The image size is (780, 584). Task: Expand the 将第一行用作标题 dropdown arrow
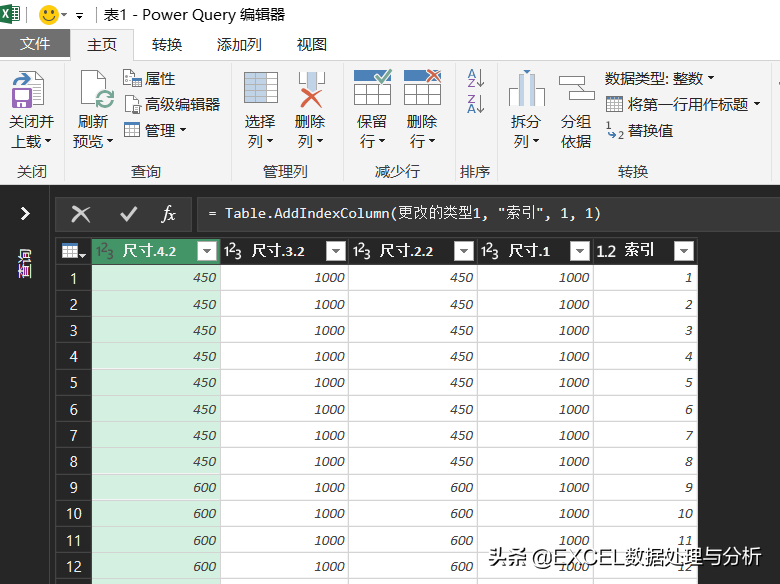pyautogui.click(x=757, y=104)
